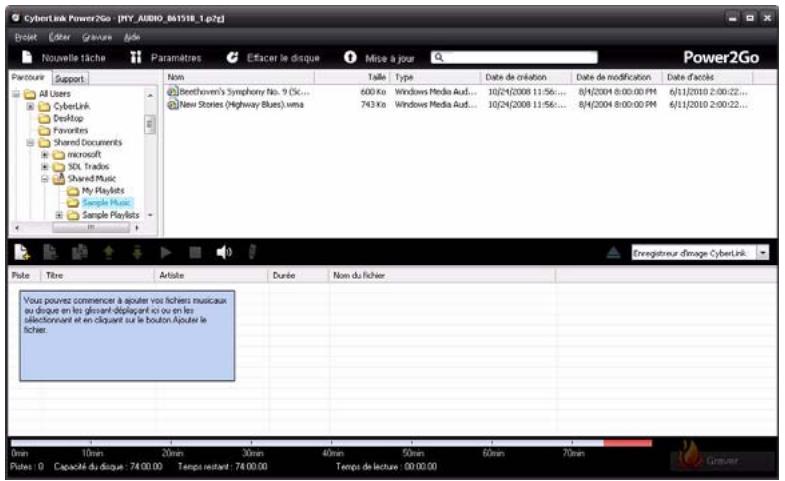Sort by Date de modification column
785x481 pixels.
pos(617,77)
